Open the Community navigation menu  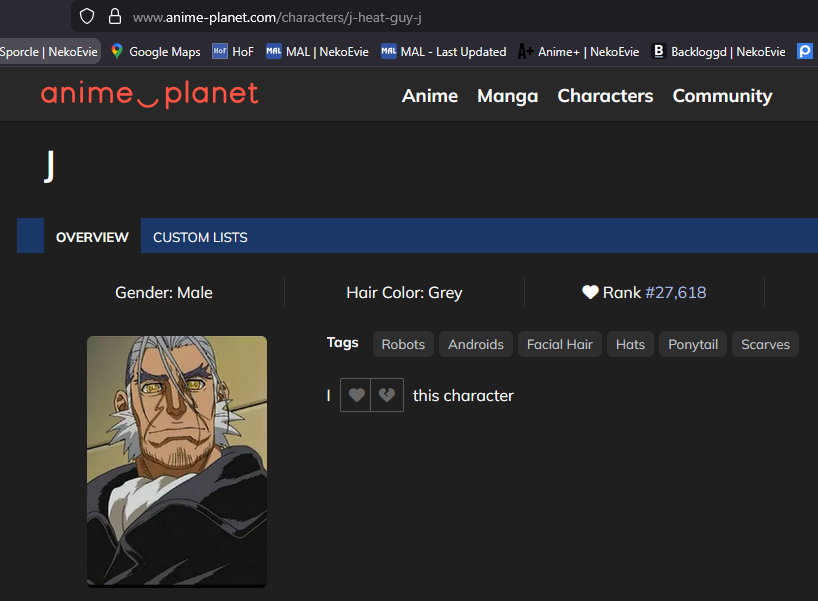point(723,96)
